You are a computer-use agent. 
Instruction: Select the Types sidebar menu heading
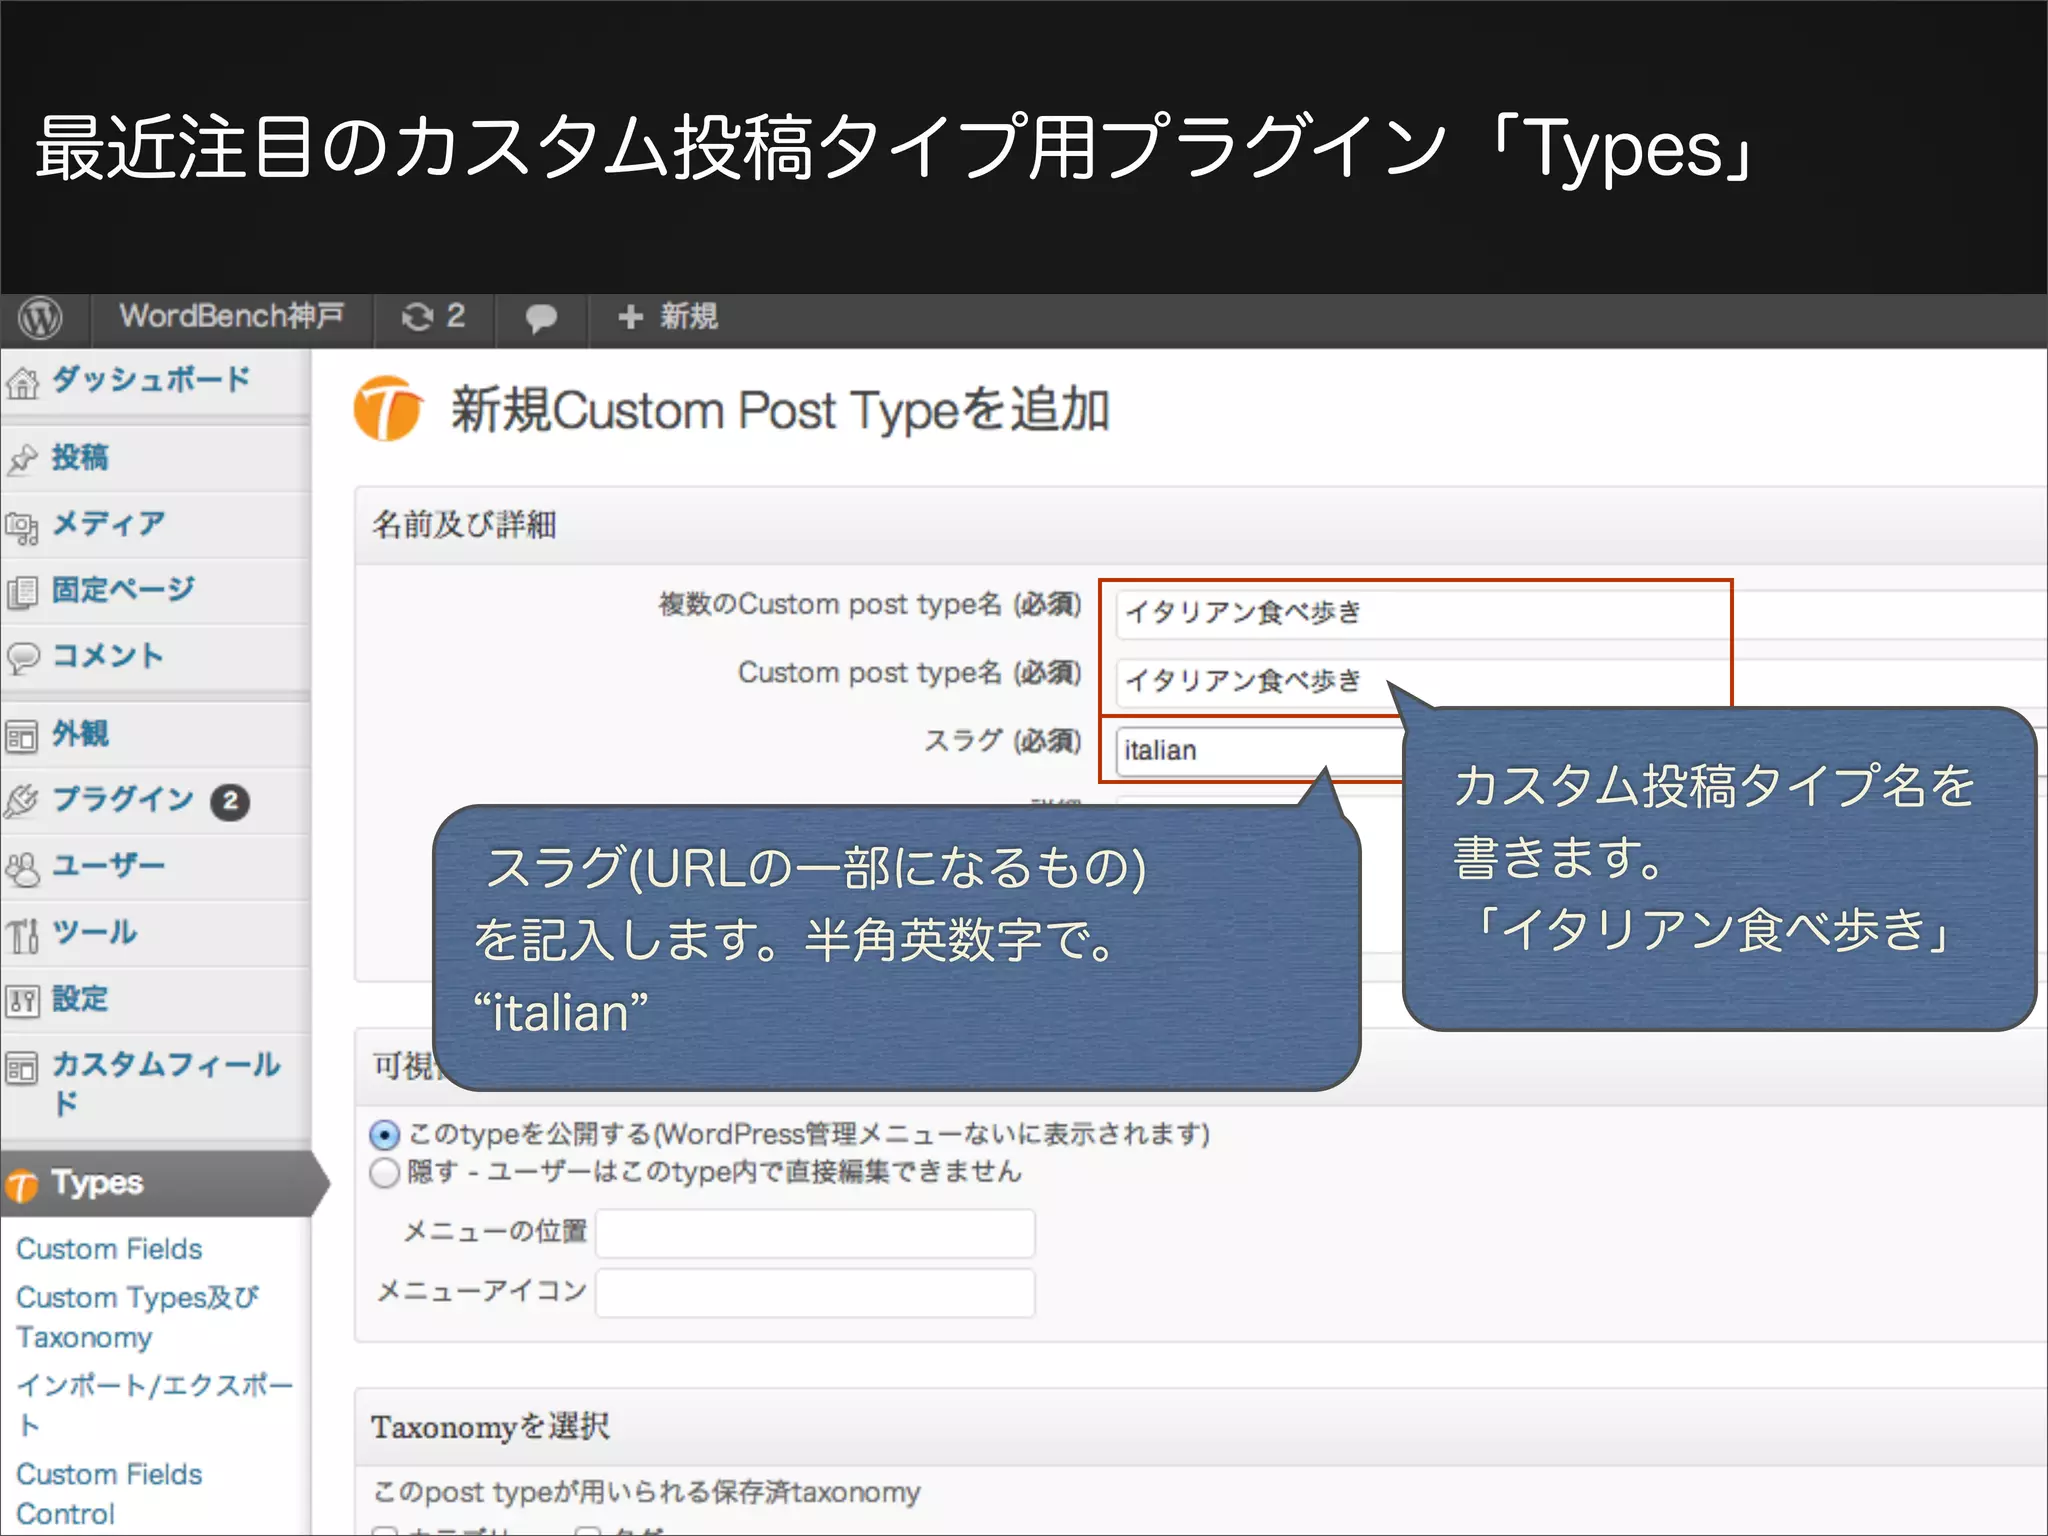[97, 1183]
